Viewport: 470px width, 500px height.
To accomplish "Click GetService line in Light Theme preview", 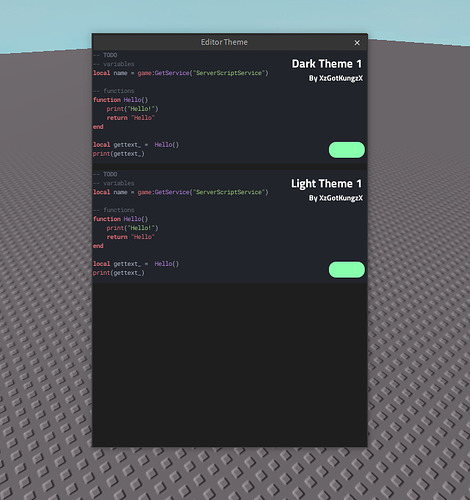I will [181, 192].
